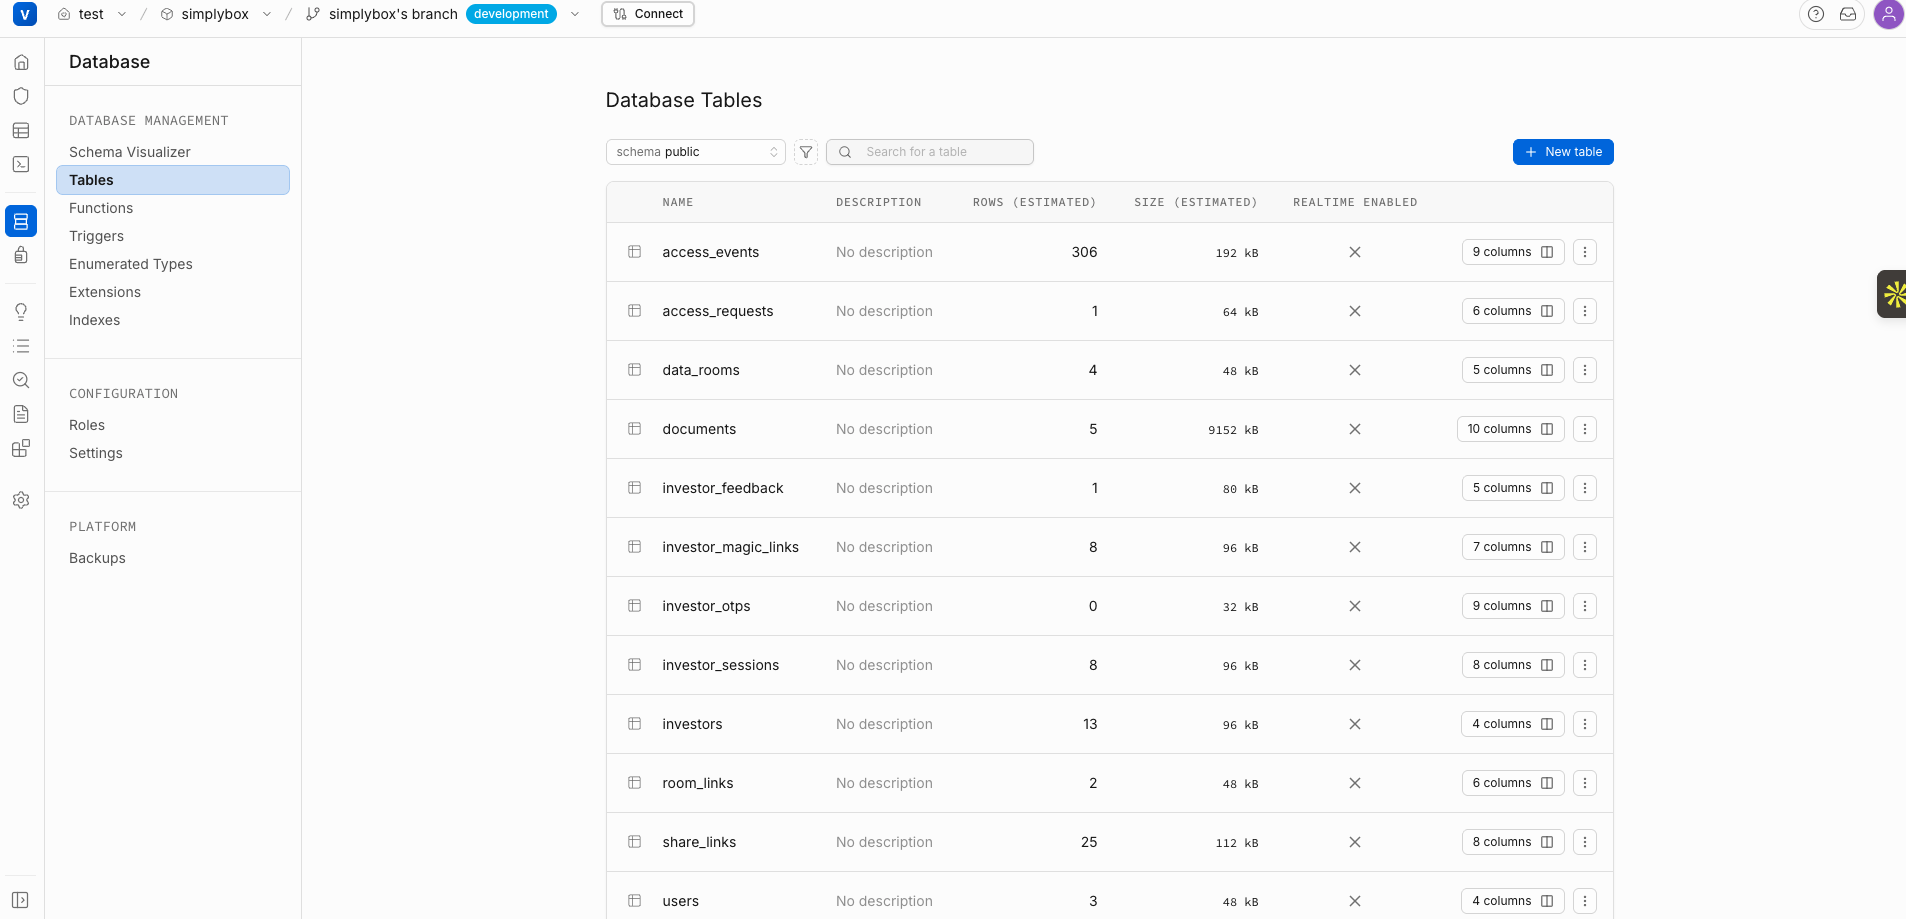Screen dimensions: 1906x919
Task: Click the users table name
Action: [x=680, y=901]
